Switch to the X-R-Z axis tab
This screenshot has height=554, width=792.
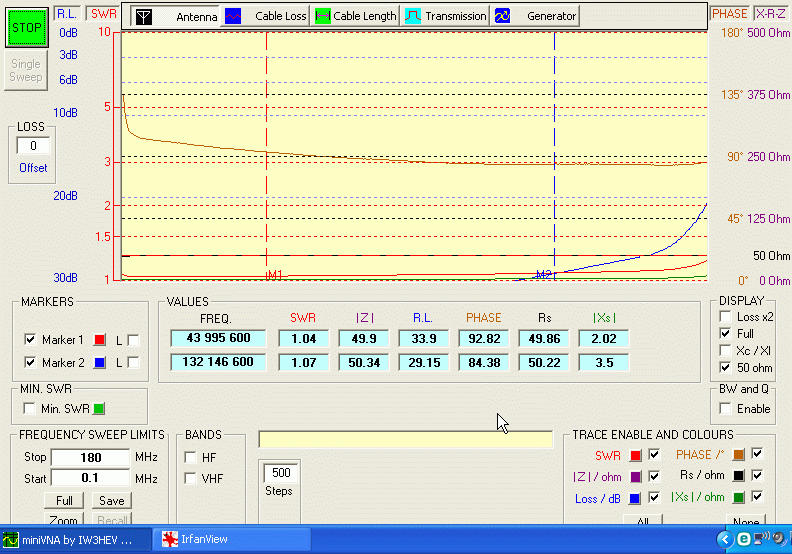point(770,13)
